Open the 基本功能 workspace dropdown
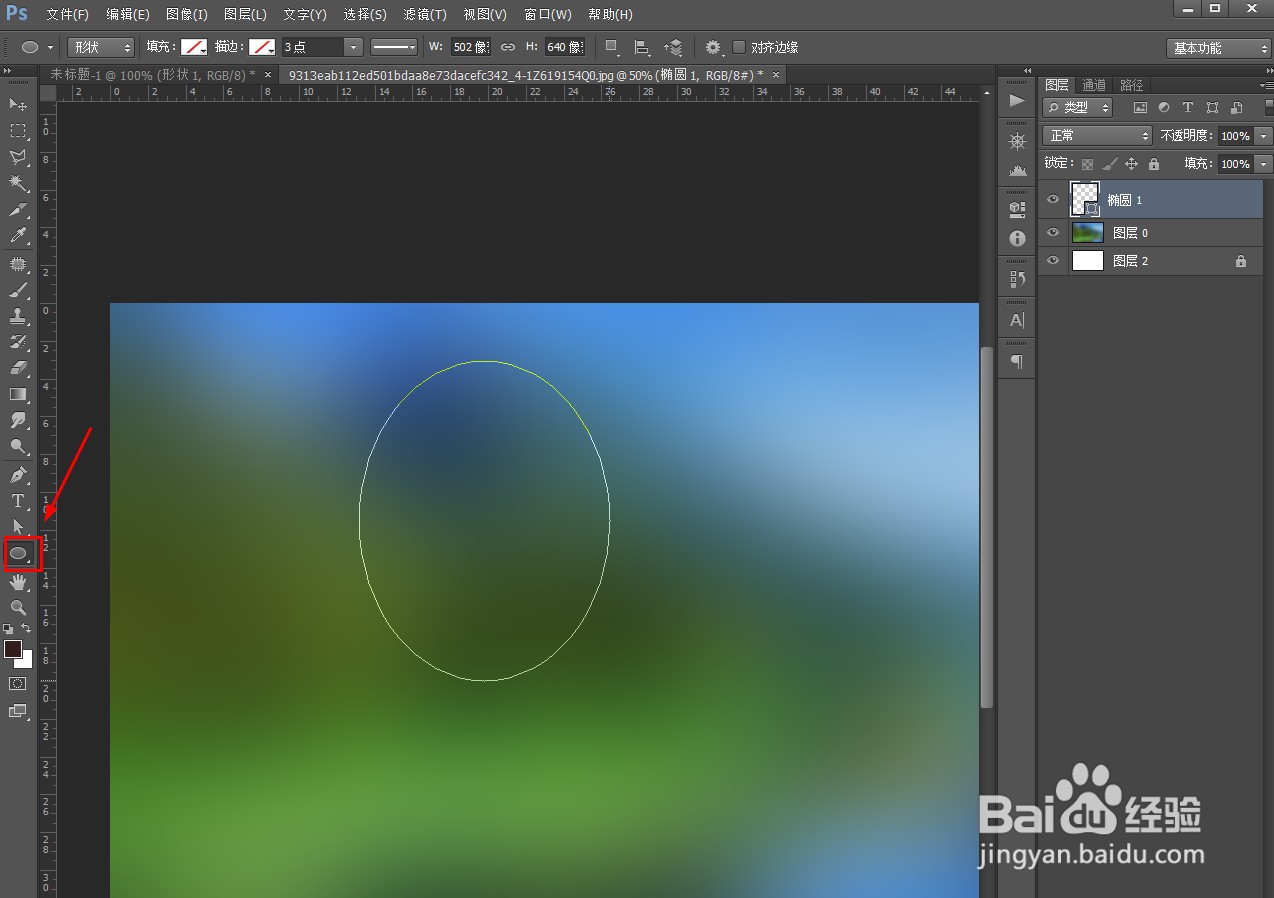The width and height of the screenshot is (1274, 898). pyautogui.click(x=1219, y=48)
